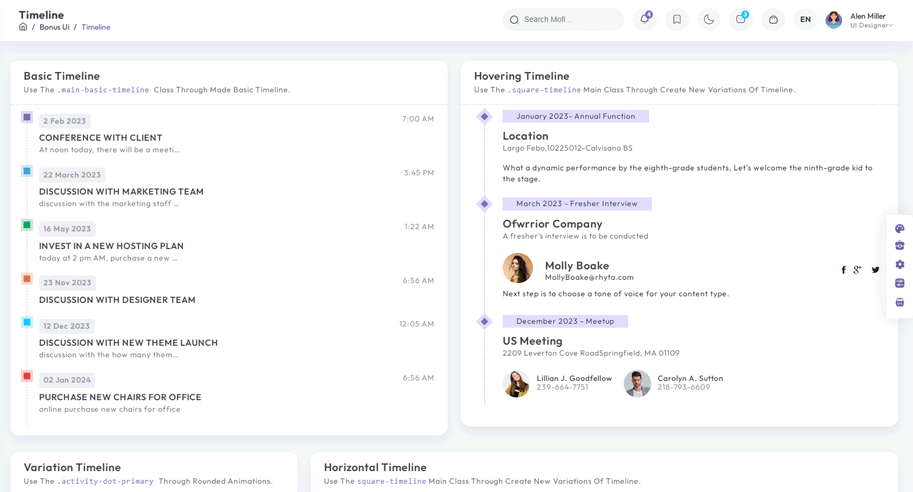Click Molly Boake's Facebook icon
913x492 pixels.
point(843,270)
